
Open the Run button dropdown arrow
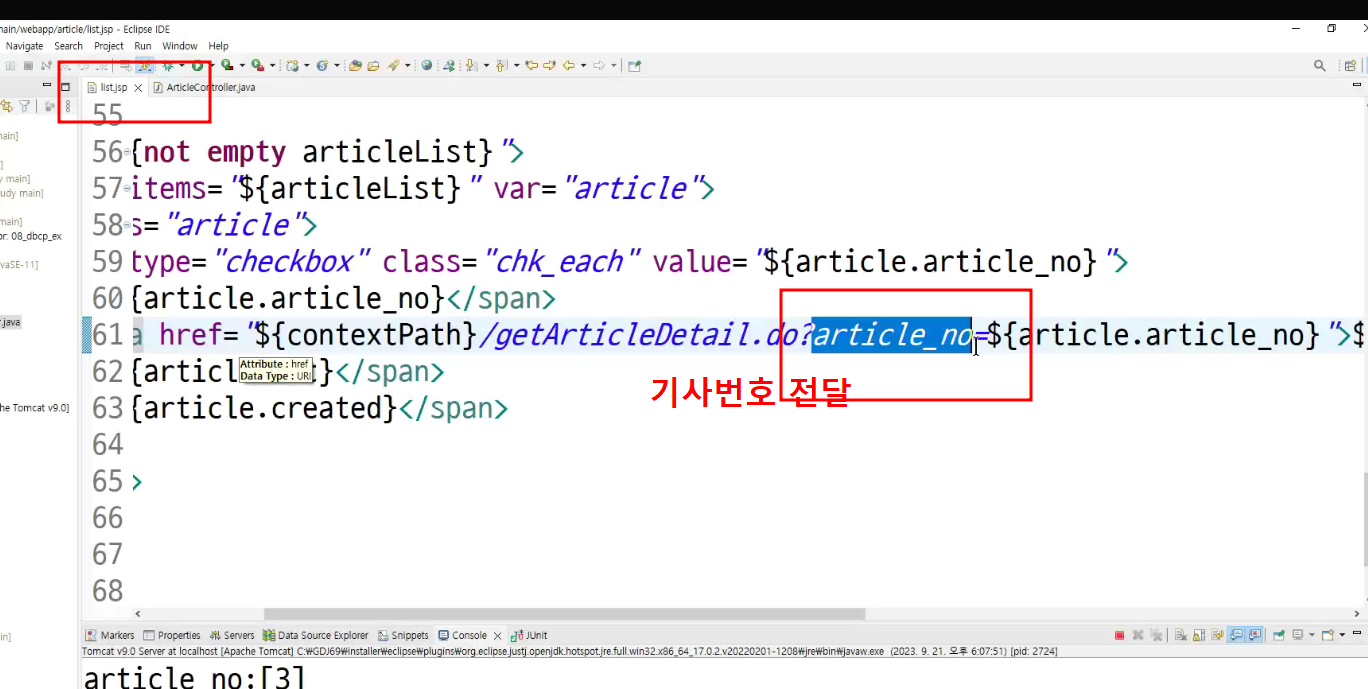click(x=212, y=66)
